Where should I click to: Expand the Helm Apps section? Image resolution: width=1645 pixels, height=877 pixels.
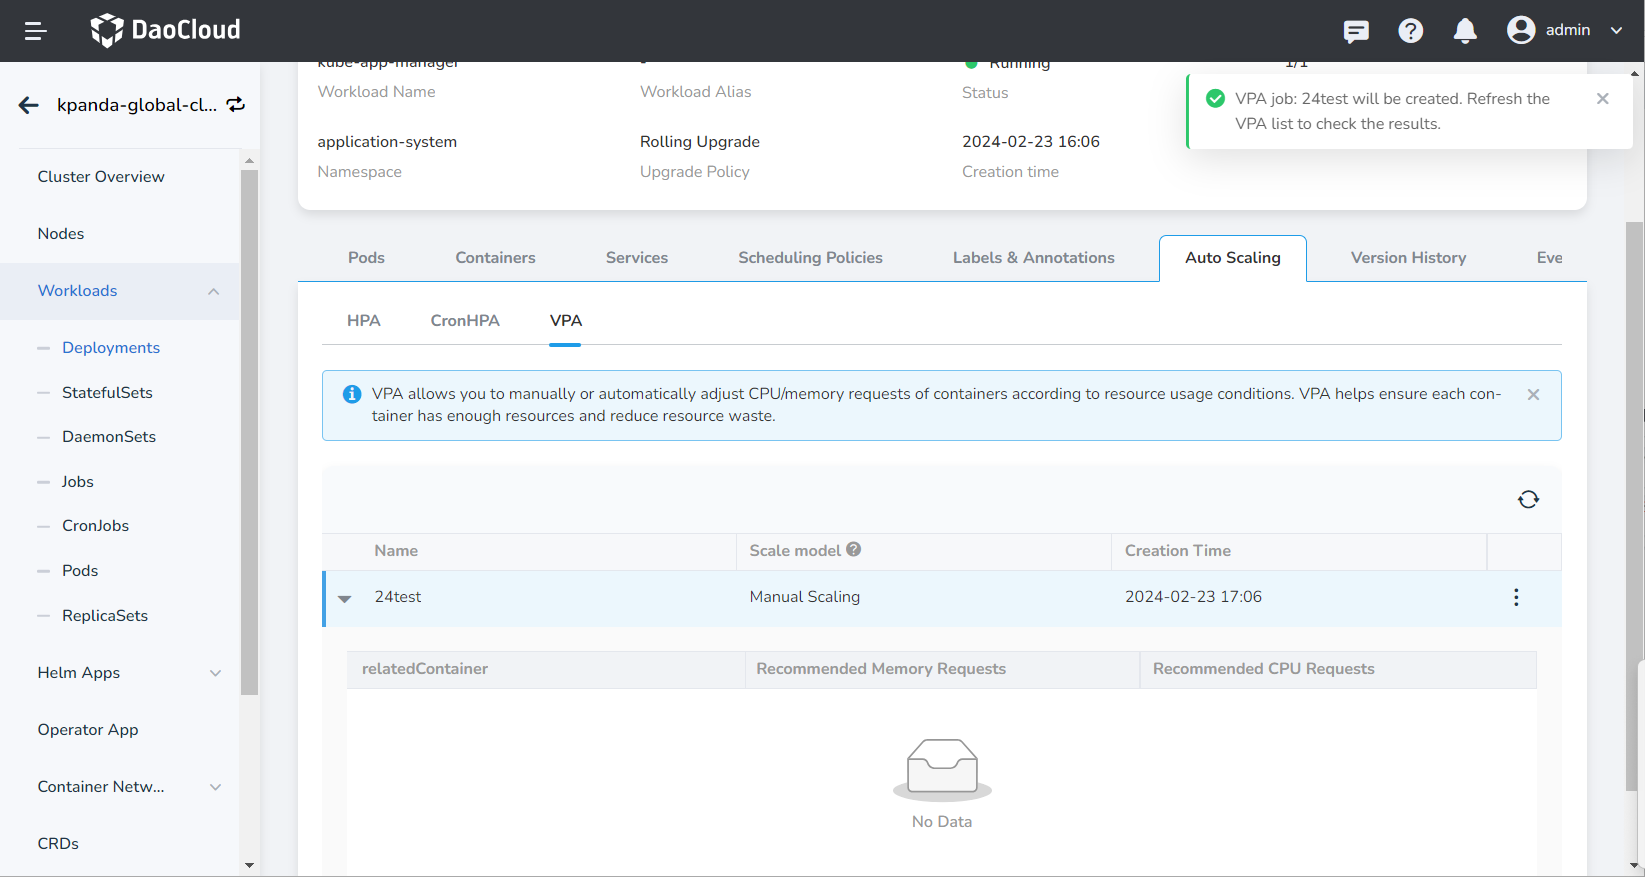pyautogui.click(x=215, y=673)
